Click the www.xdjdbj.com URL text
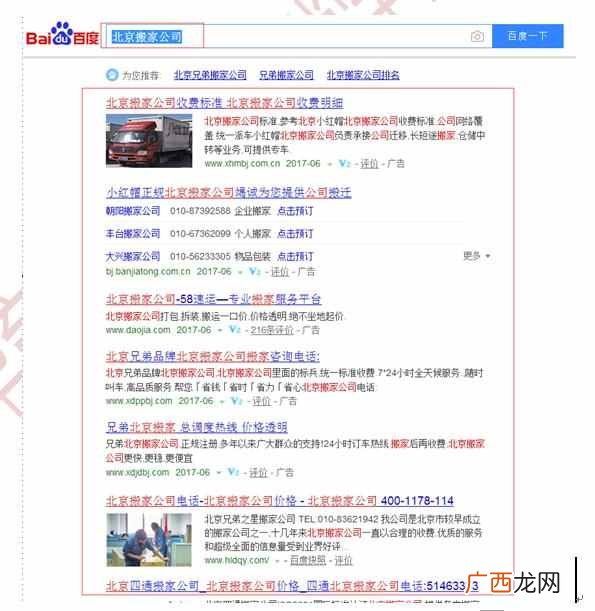 138,472
